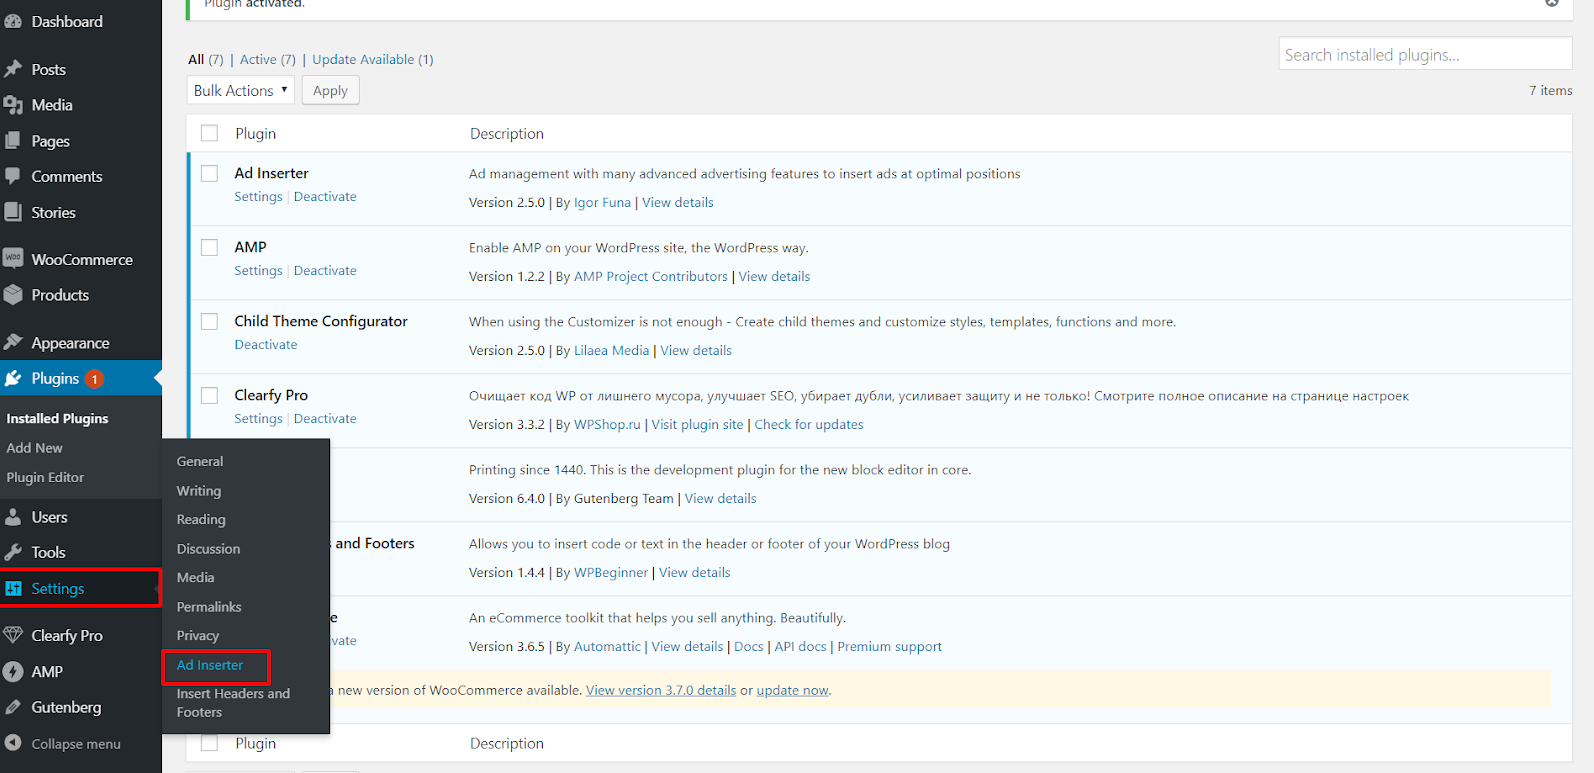Open Writing settings from flyout
The height and width of the screenshot is (773, 1594).
pos(199,491)
